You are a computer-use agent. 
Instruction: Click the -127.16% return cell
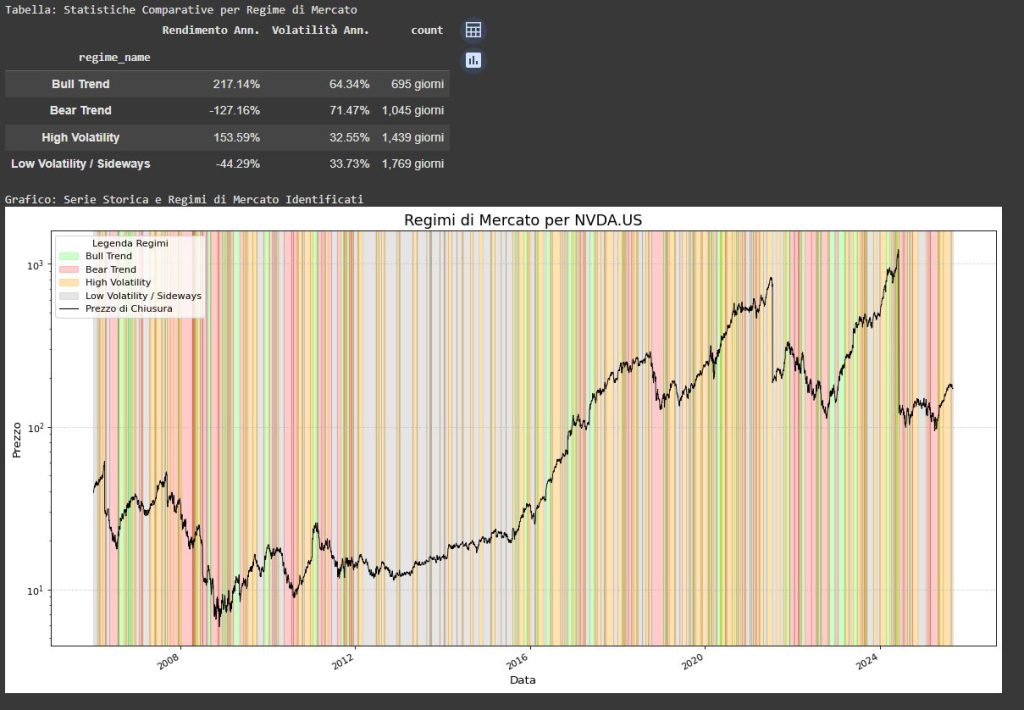[234, 110]
